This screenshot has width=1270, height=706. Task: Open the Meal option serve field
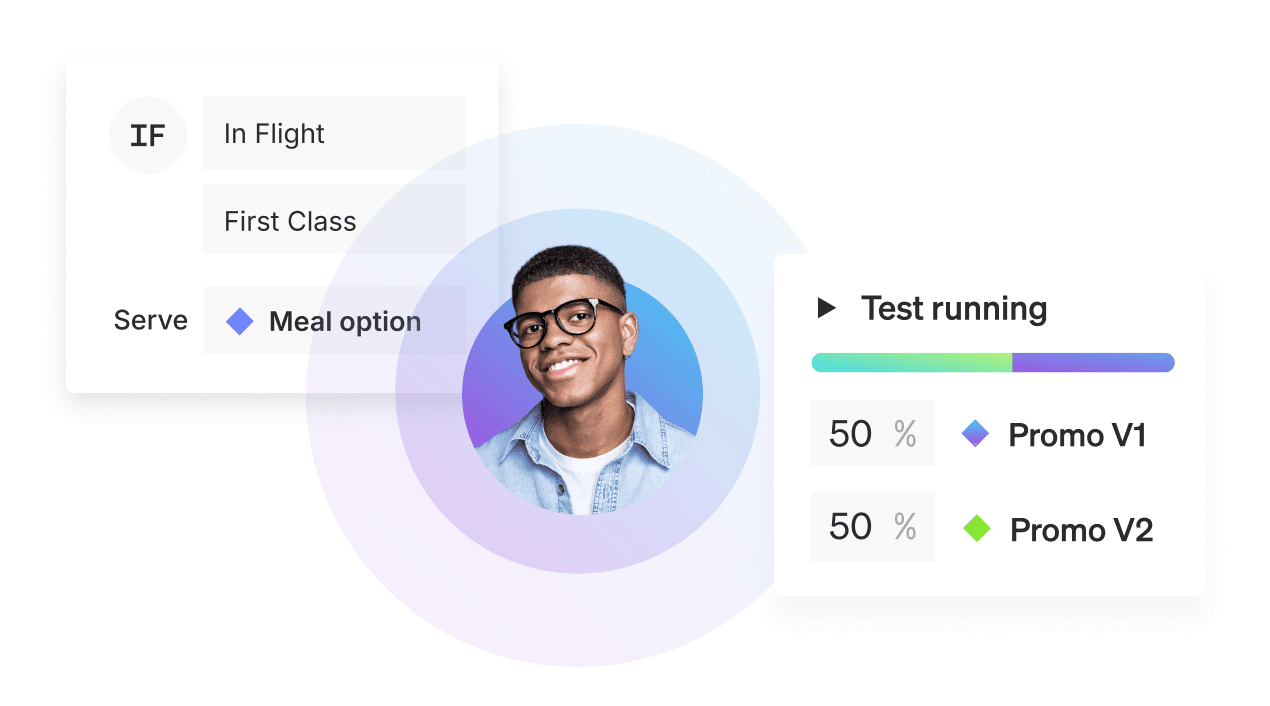click(335, 321)
